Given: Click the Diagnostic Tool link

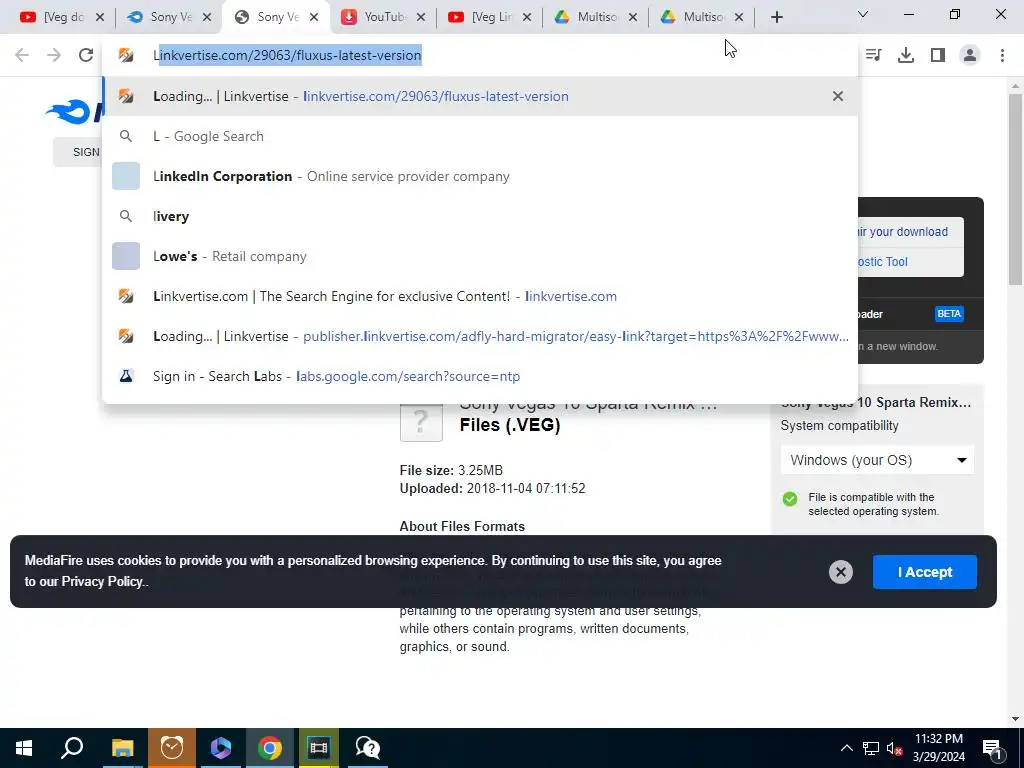Looking at the screenshot, I should [x=882, y=262].
